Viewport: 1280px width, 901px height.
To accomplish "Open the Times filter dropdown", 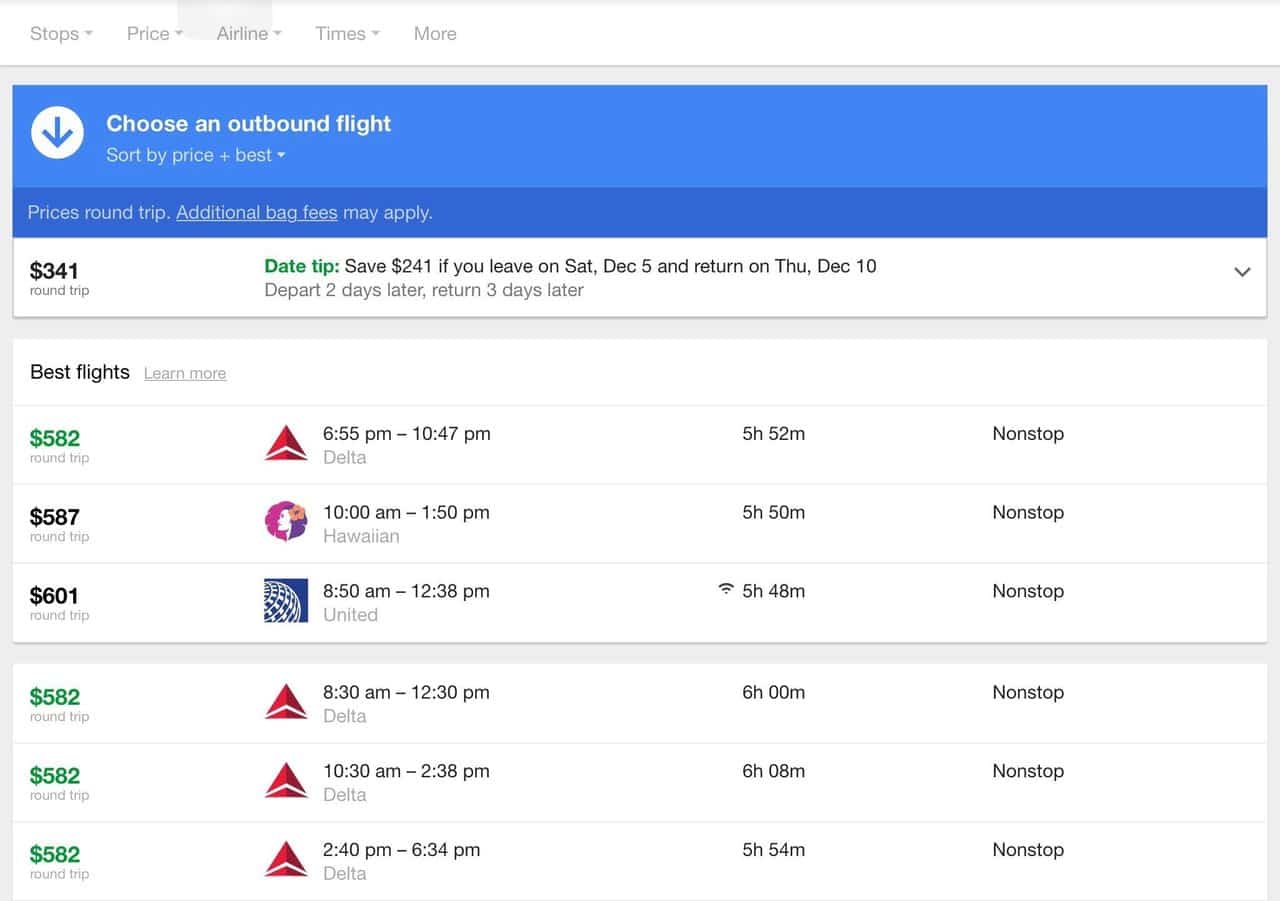I will point(347,34).
